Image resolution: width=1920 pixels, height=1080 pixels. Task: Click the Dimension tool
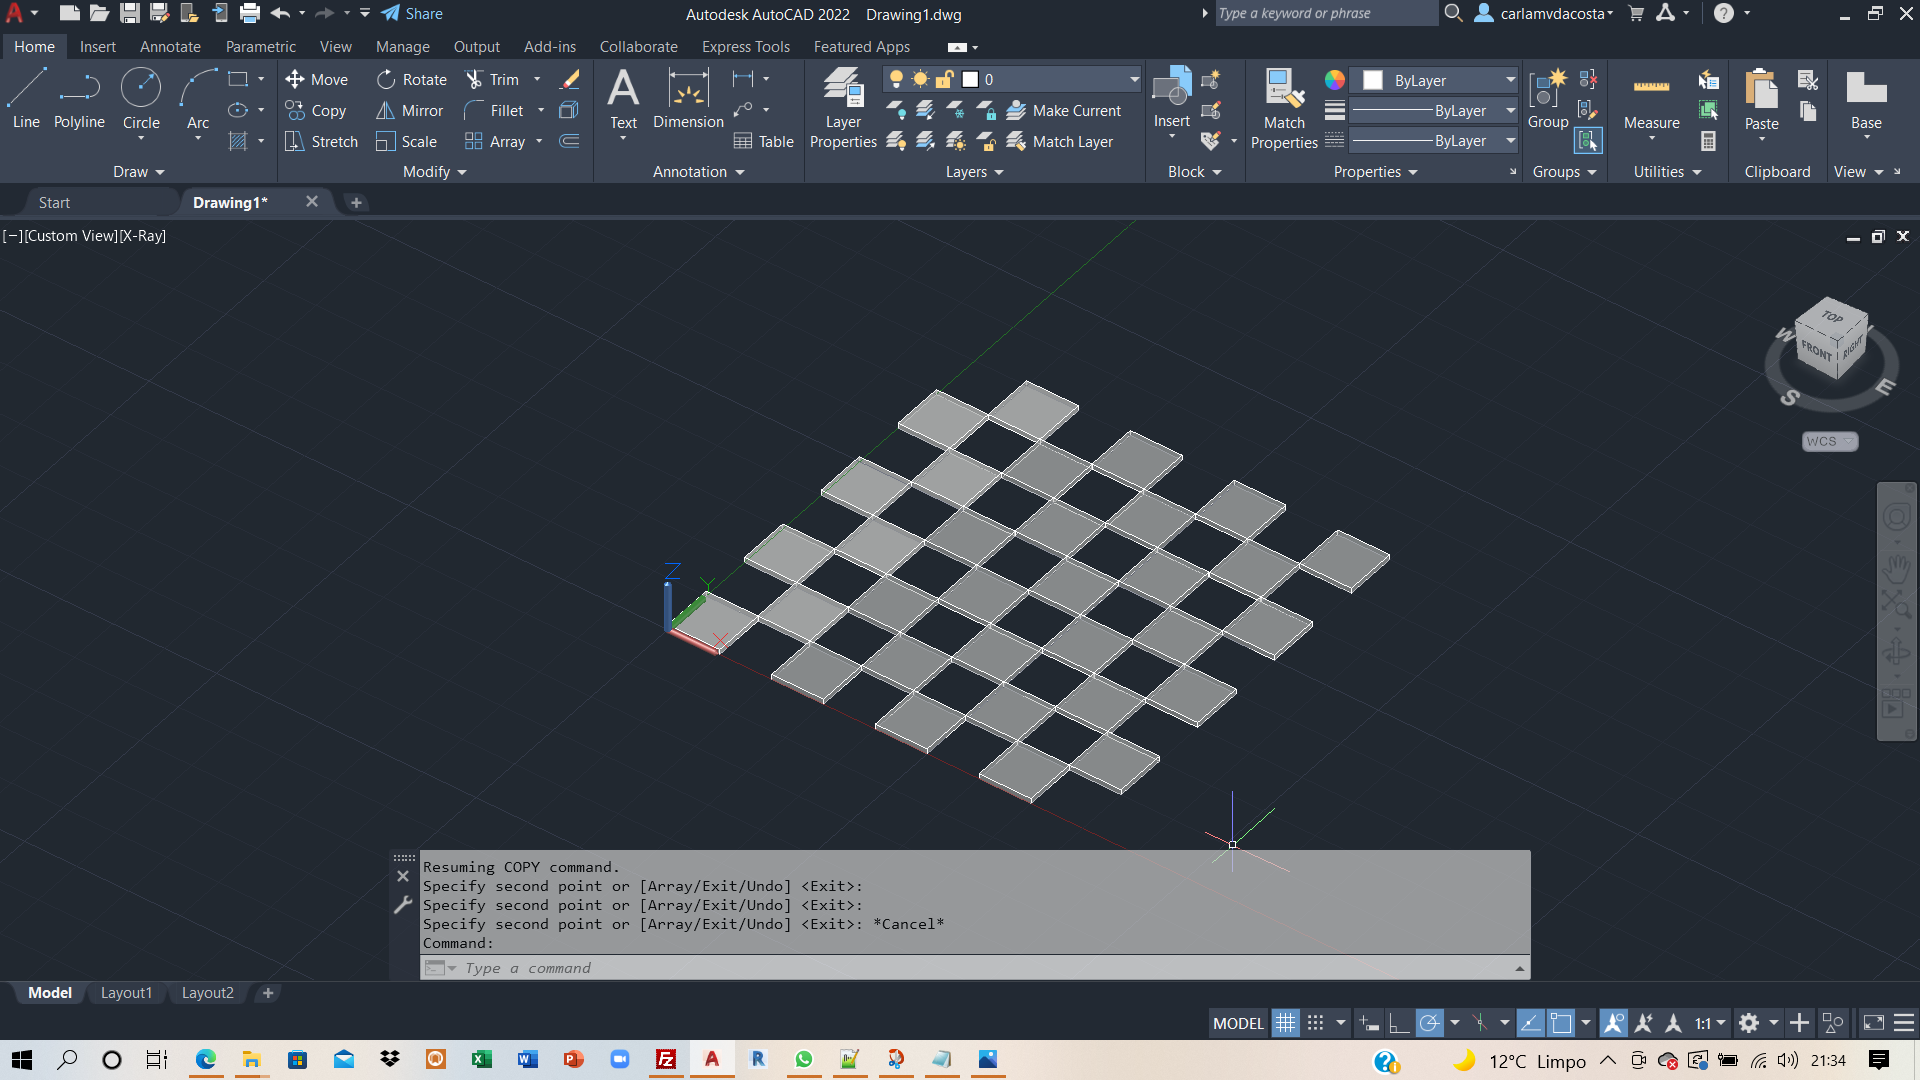pos(688,99)
